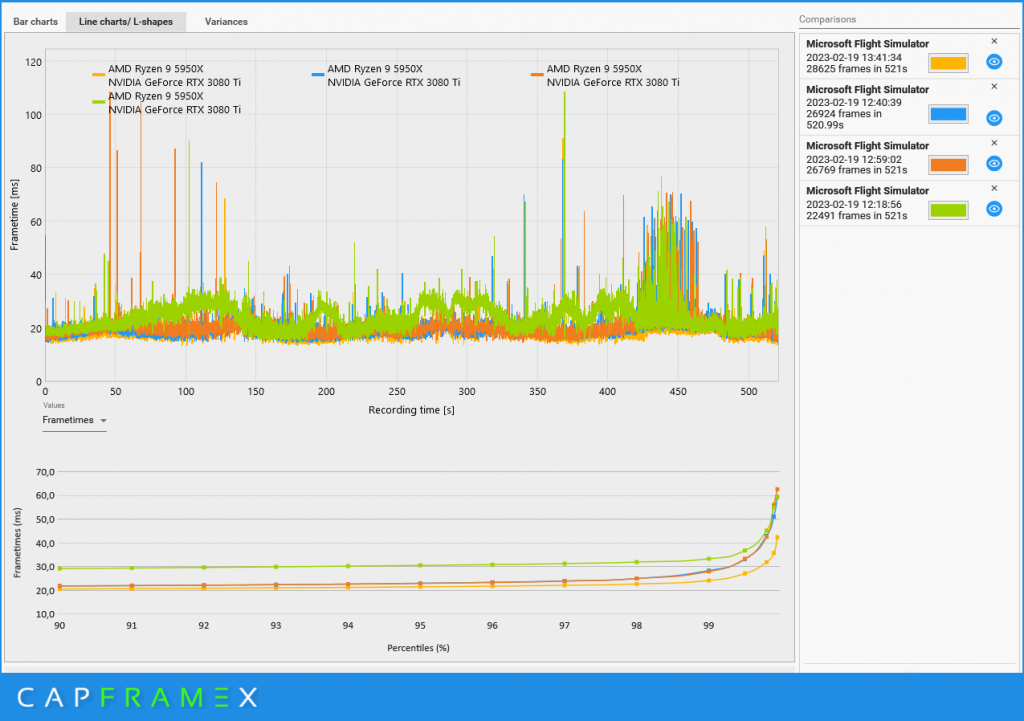1024x721 pixels.
Task: Toggle visibility of the 13:41:34 recording
Action: tap(994, 62)
